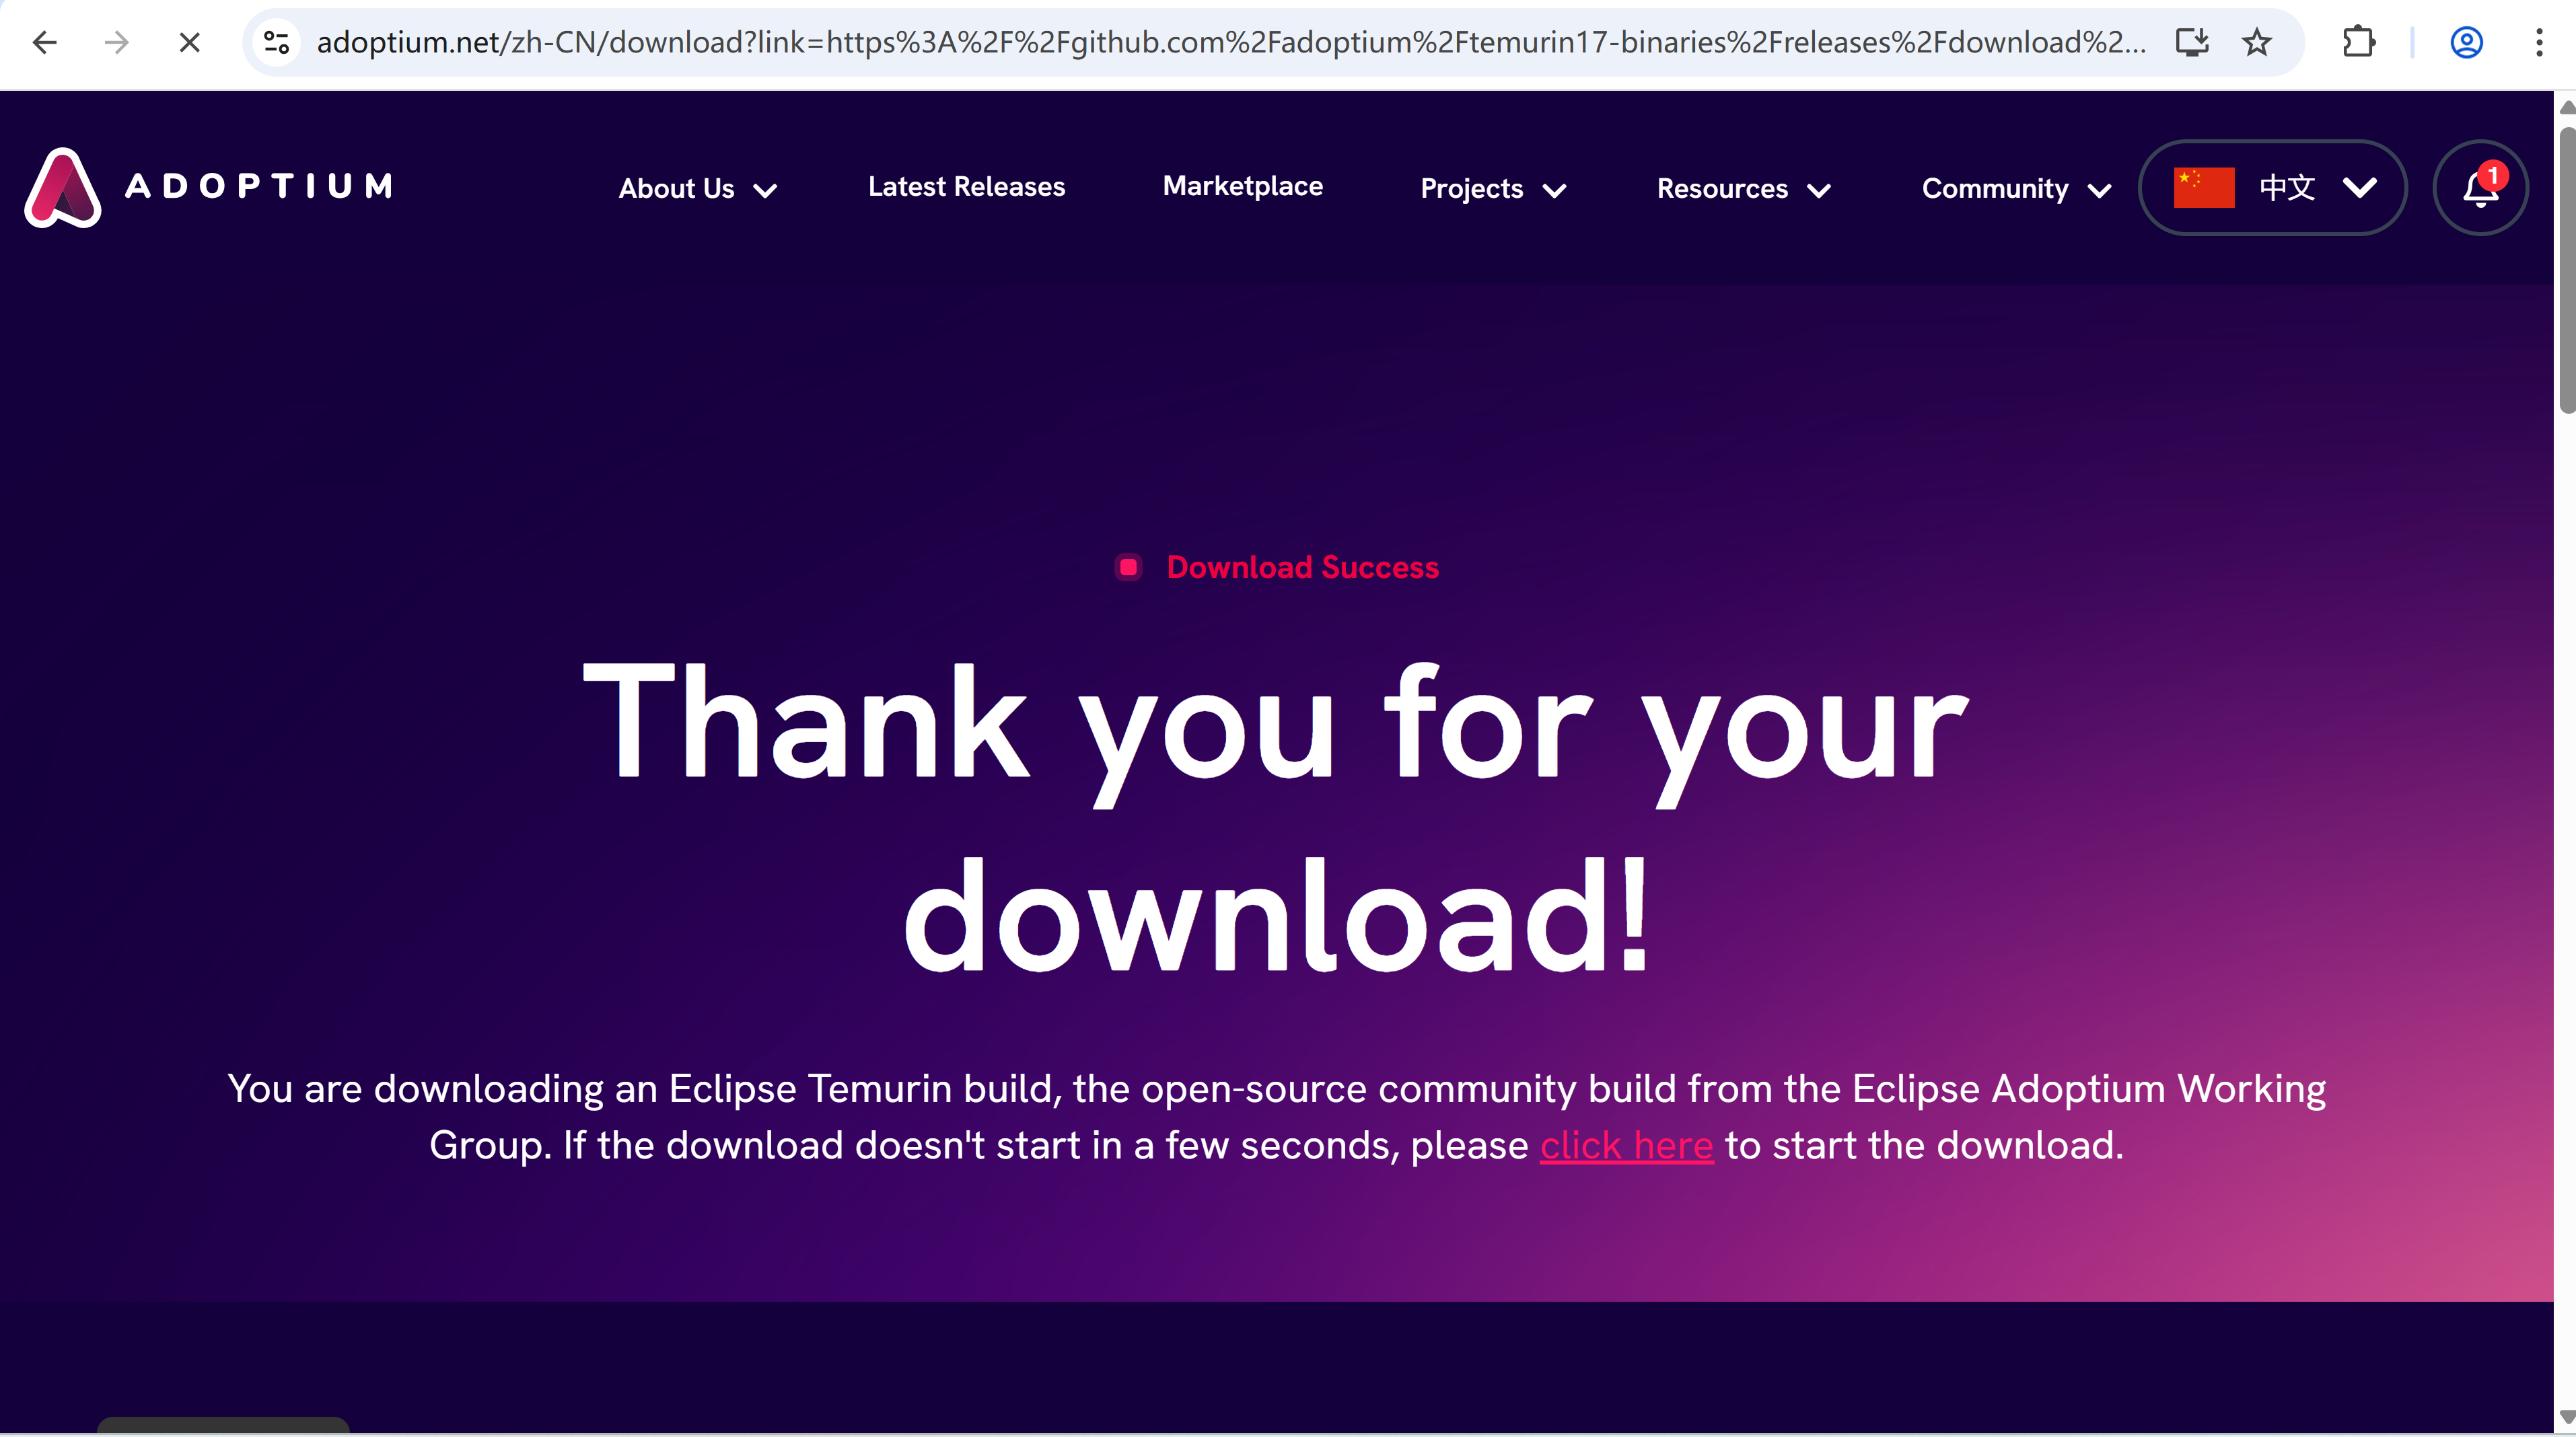2576x1437 pixels.
Task: Expand the Resources menu
Action: pos(1743,188)
